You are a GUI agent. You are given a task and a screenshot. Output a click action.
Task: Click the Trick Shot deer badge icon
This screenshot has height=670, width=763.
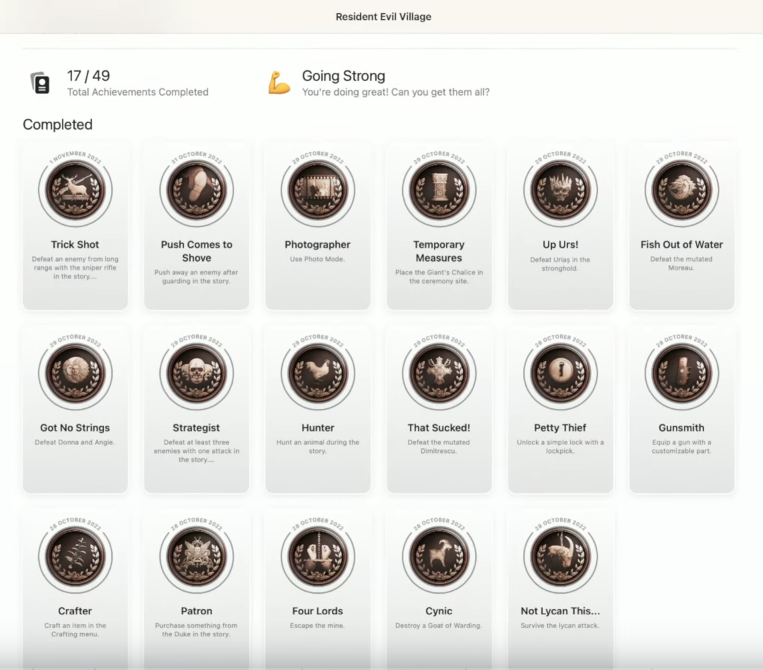75,190
